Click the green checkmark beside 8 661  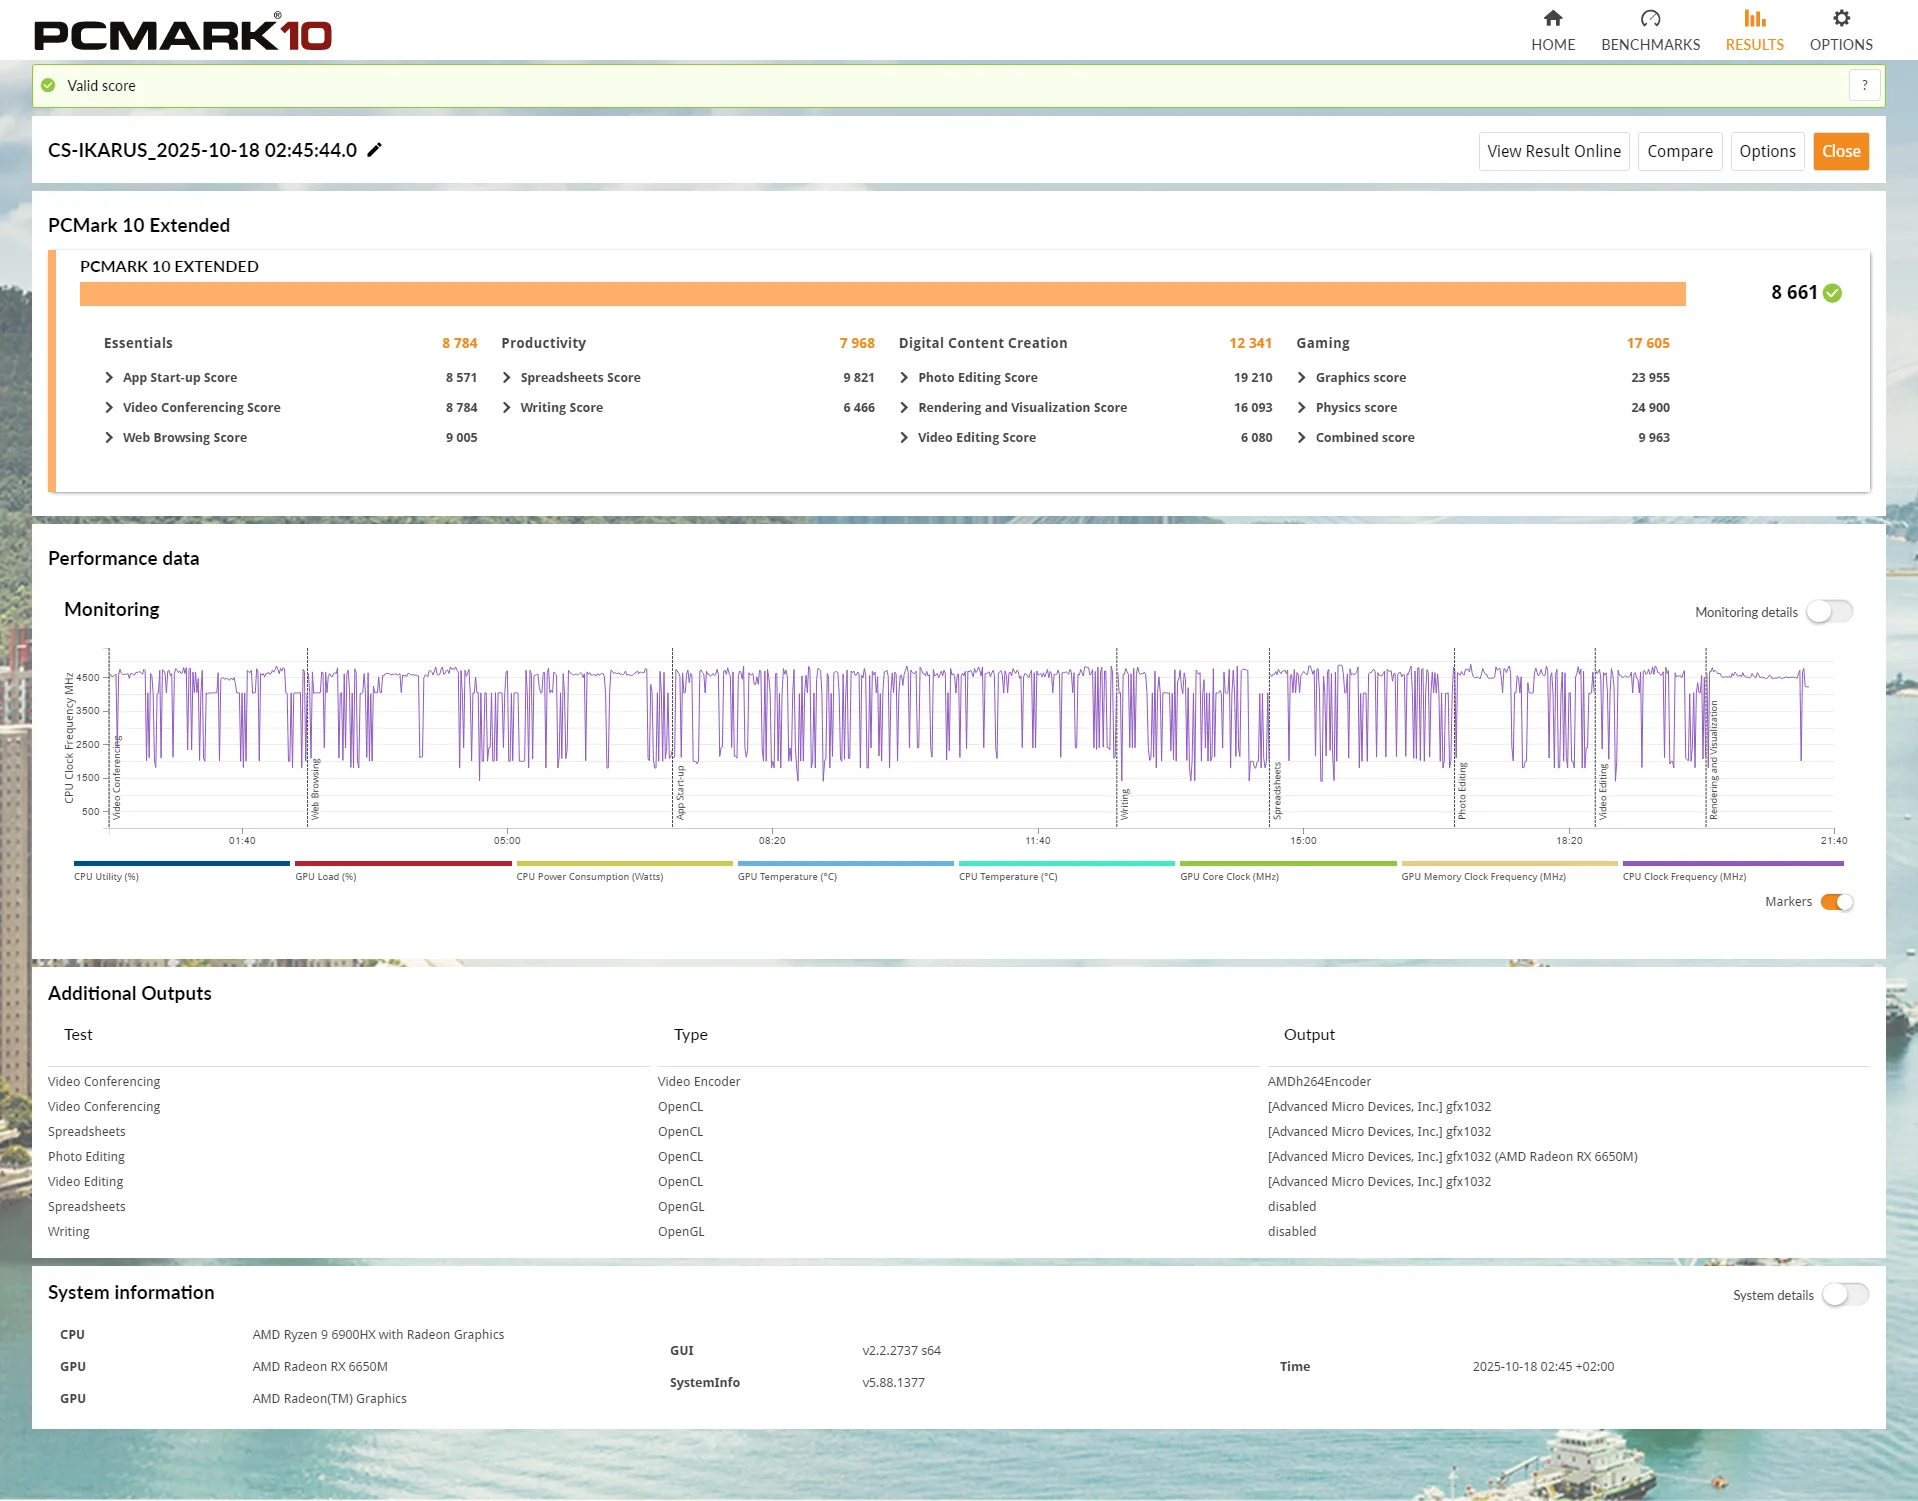pos(1832,293)
